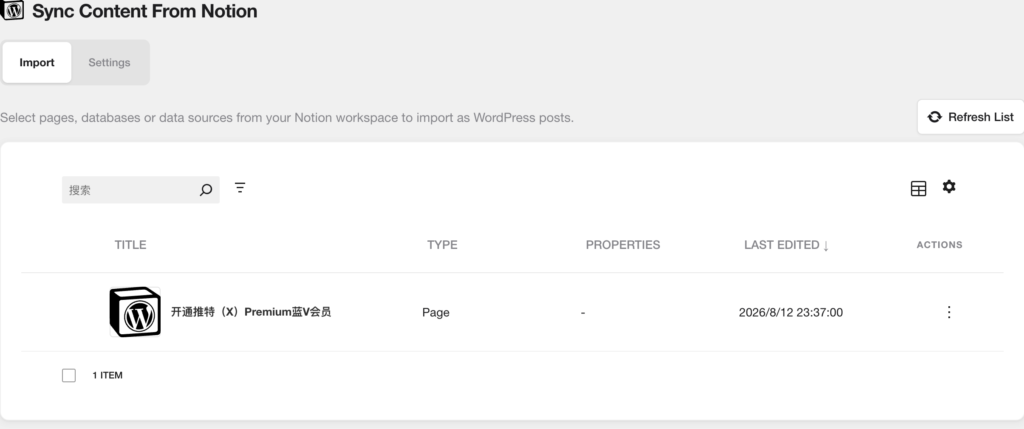Click the TYPE column header
The height and width of the screenshot is (429, 1024).
point(442,245)
